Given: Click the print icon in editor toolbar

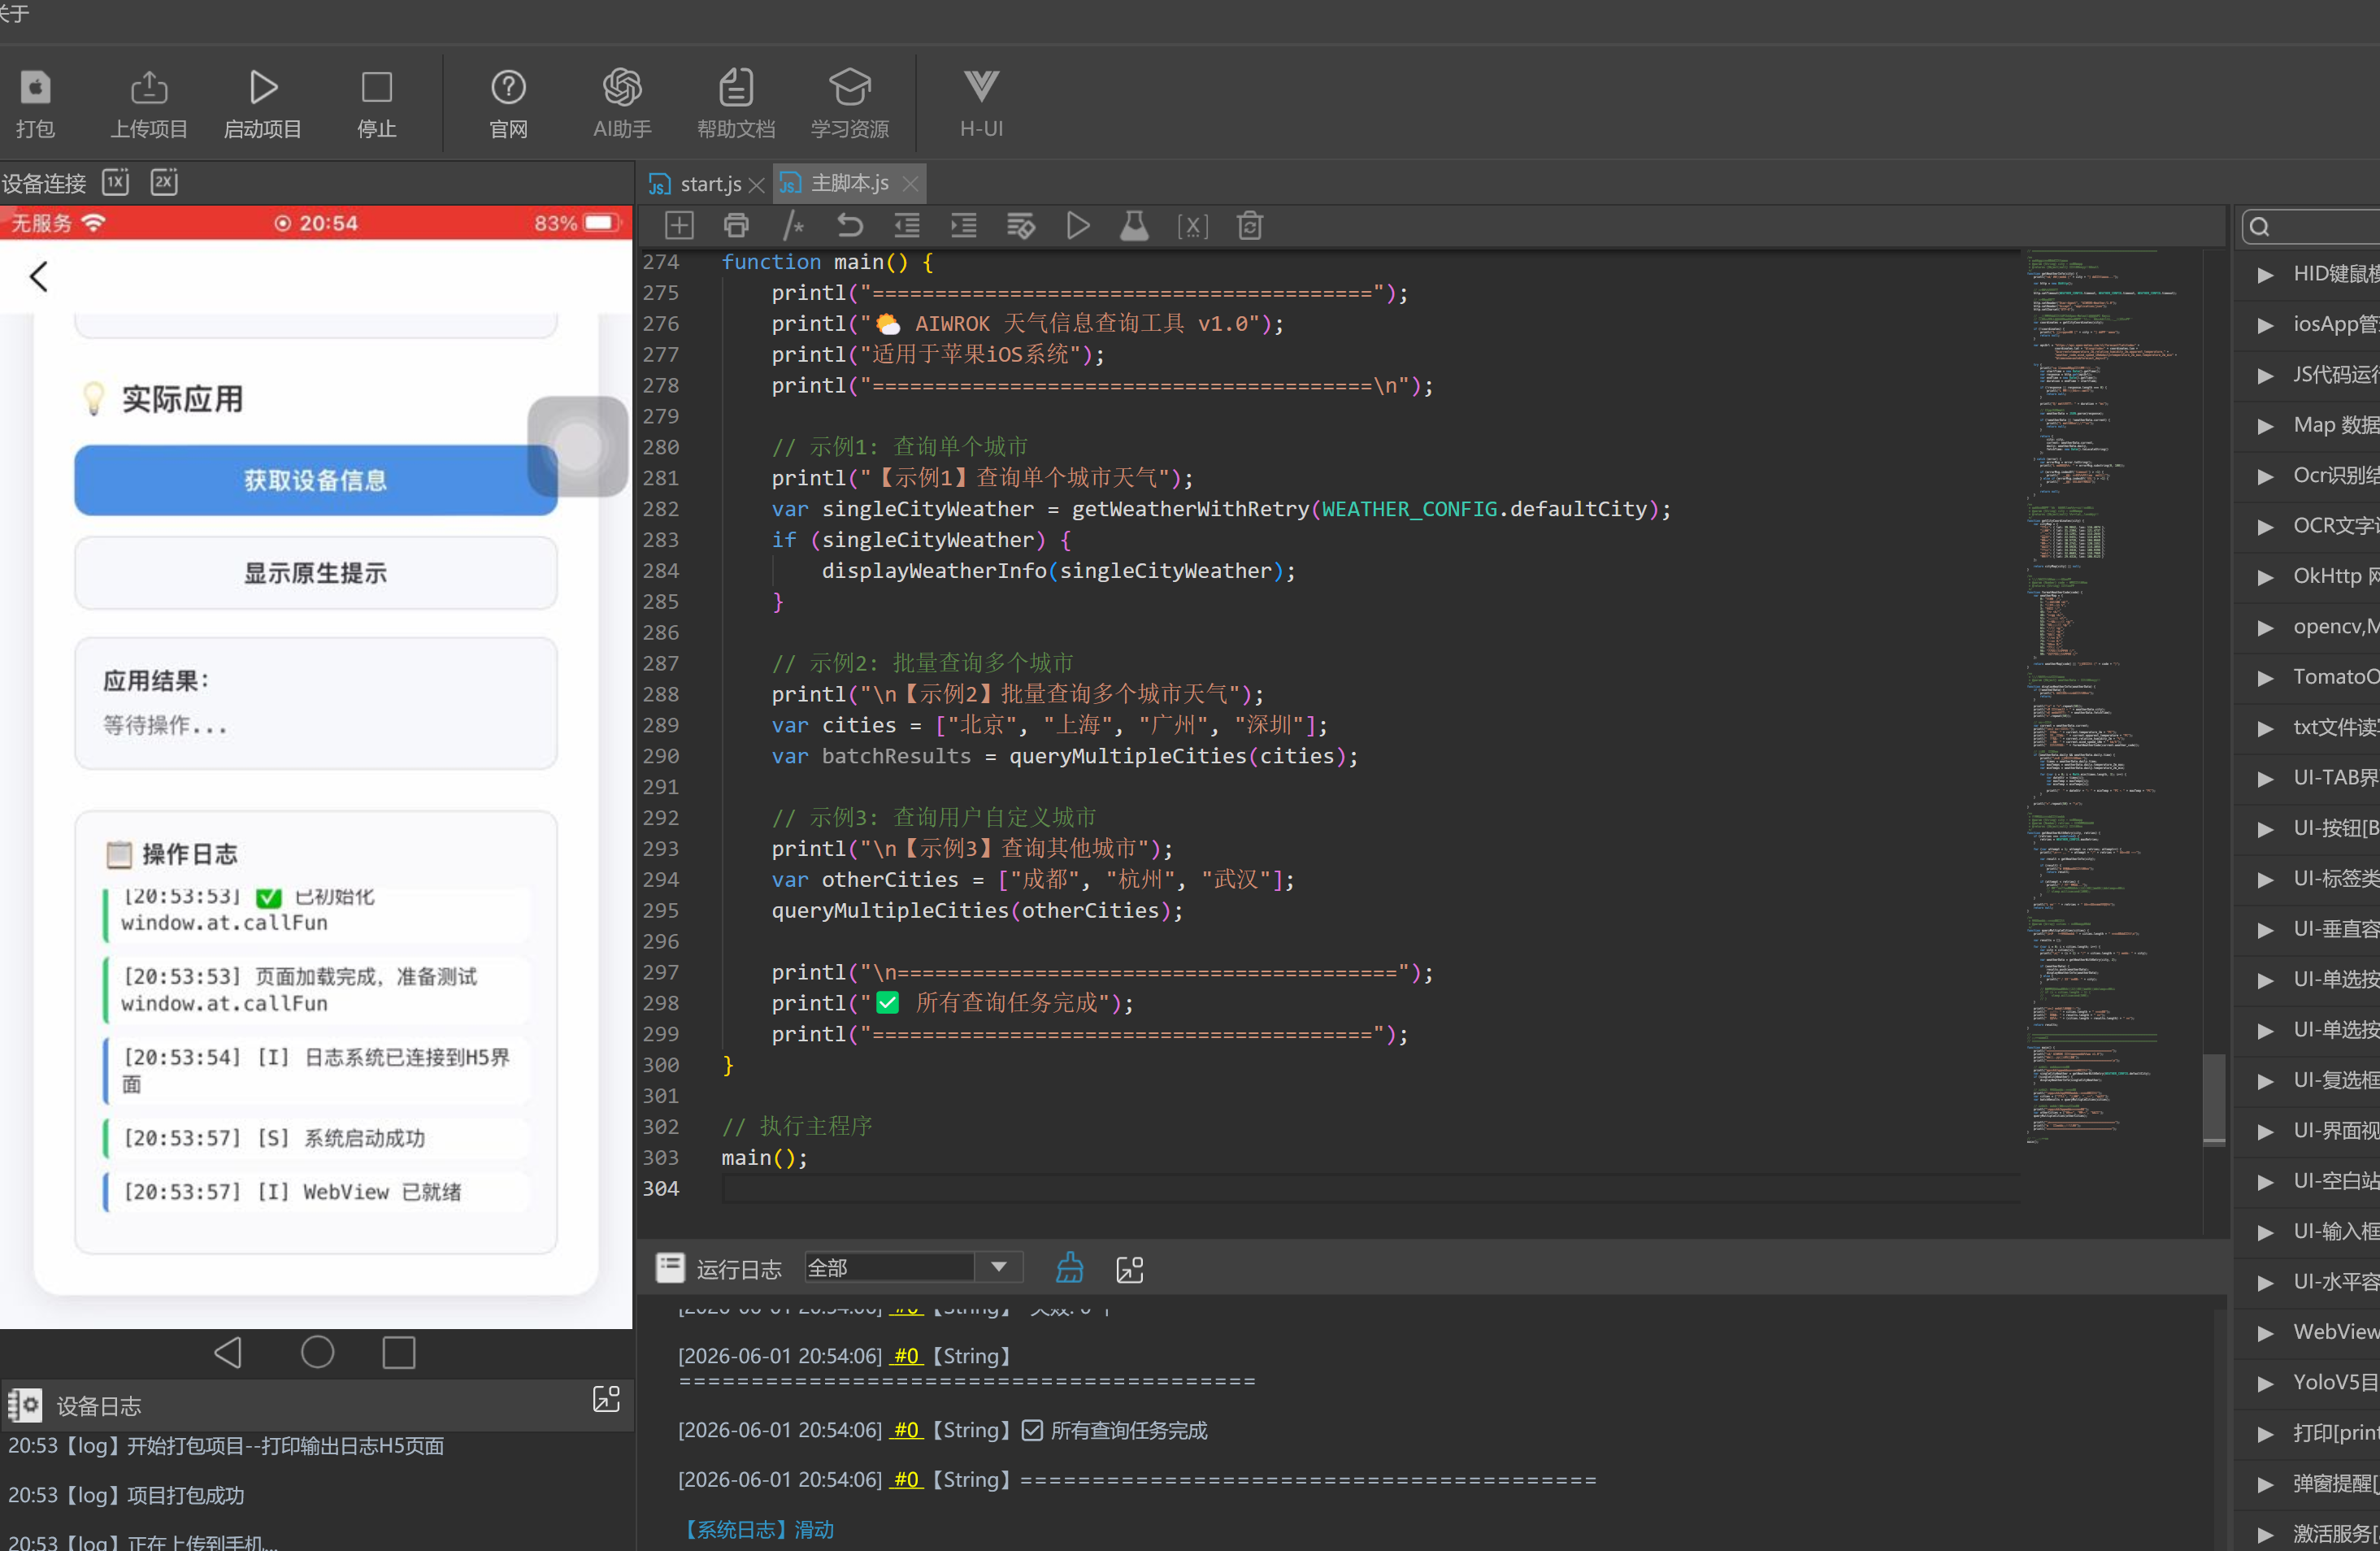Looking at the screenshot, I should [736, 226].
